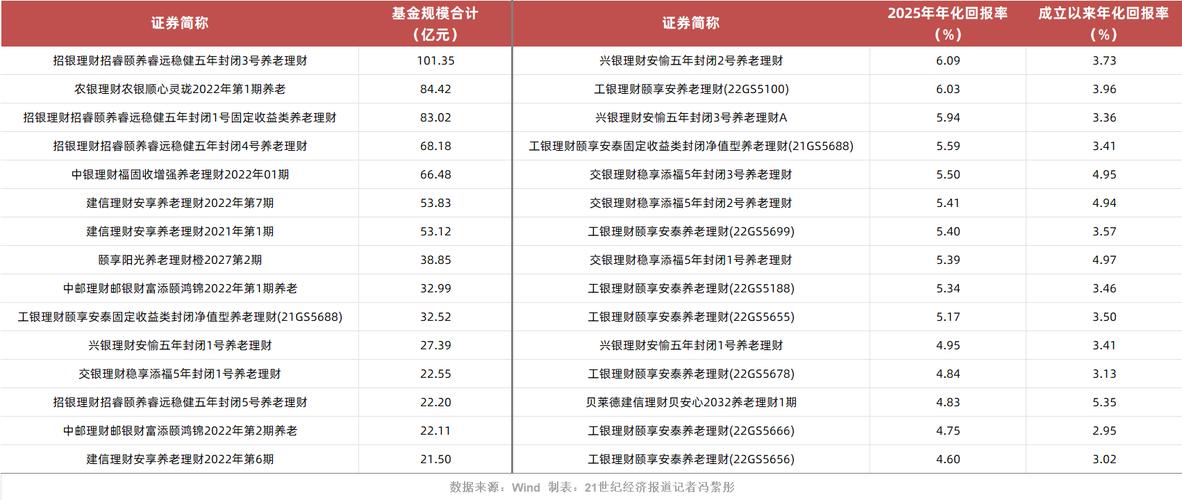Screen dimensions: 1182x500
Task: Click the value 32.99
Action: (x=435, y=289)
